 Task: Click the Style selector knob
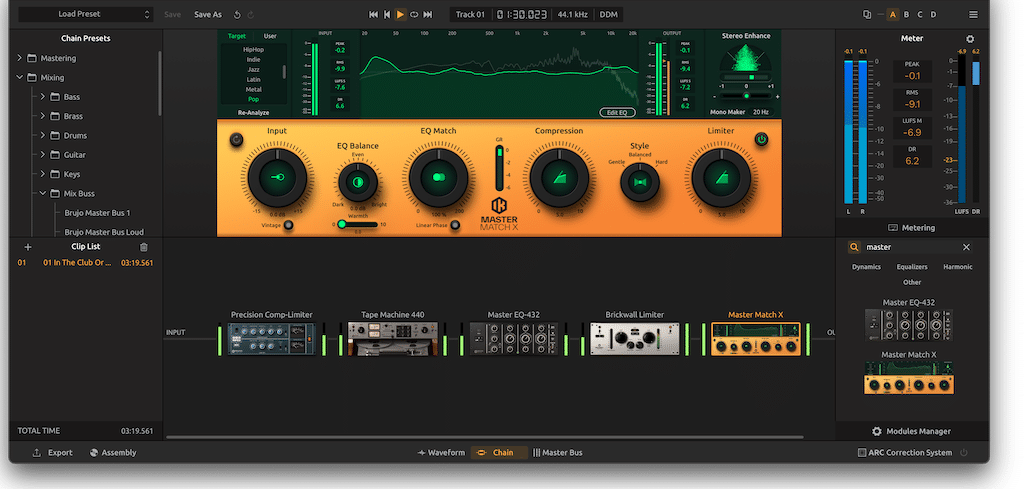click(639, 182)
